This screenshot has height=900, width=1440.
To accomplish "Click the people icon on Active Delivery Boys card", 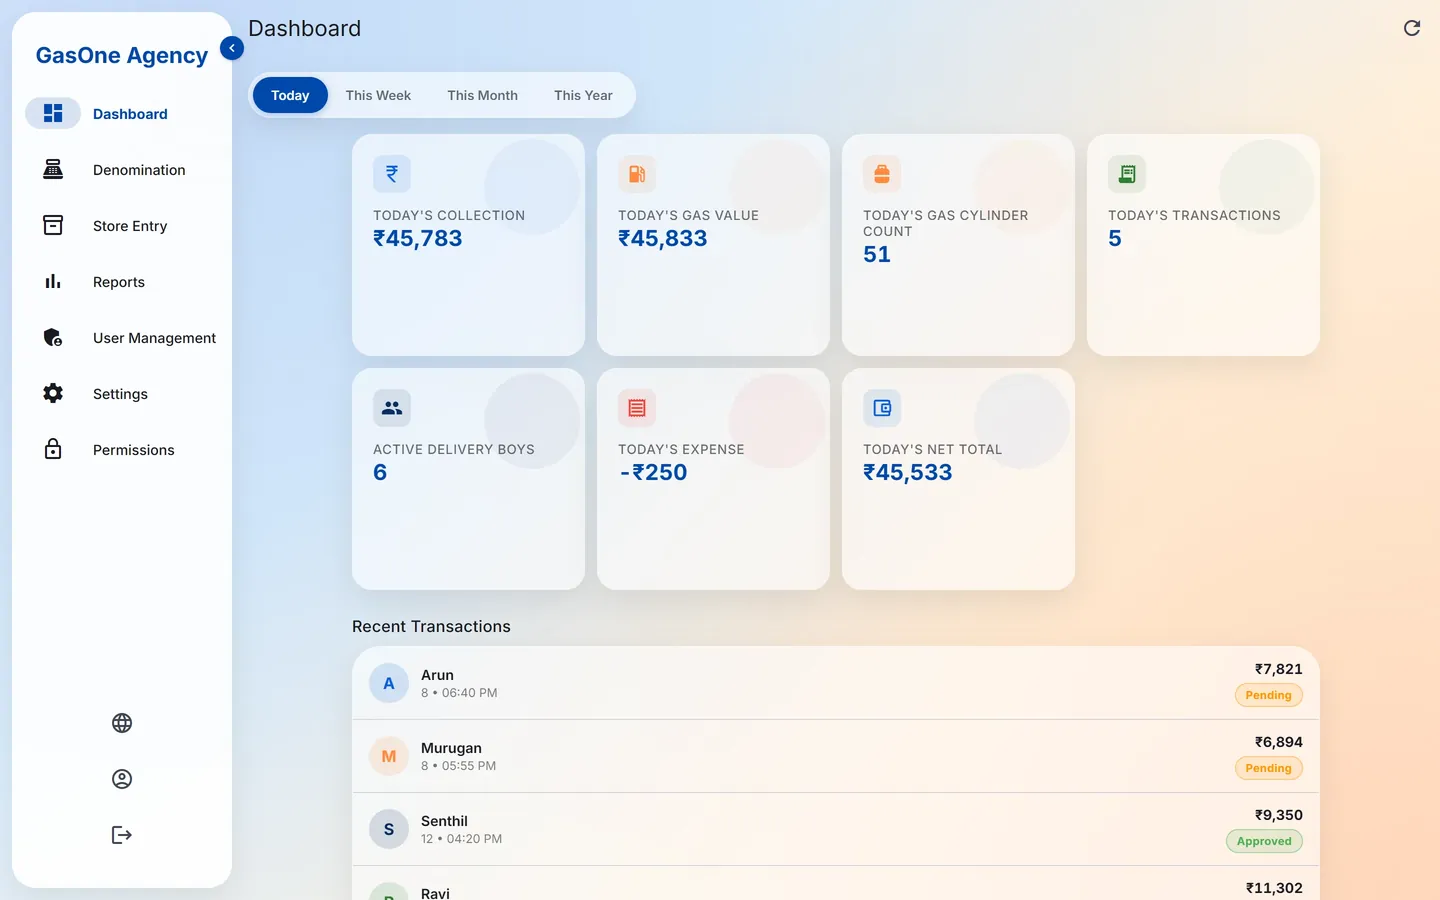I will coord(392,408).
